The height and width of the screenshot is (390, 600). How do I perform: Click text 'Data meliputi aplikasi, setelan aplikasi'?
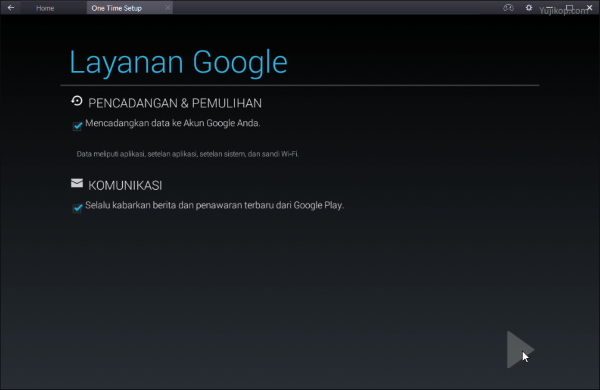pyautogui.click(x=137, y=154)
